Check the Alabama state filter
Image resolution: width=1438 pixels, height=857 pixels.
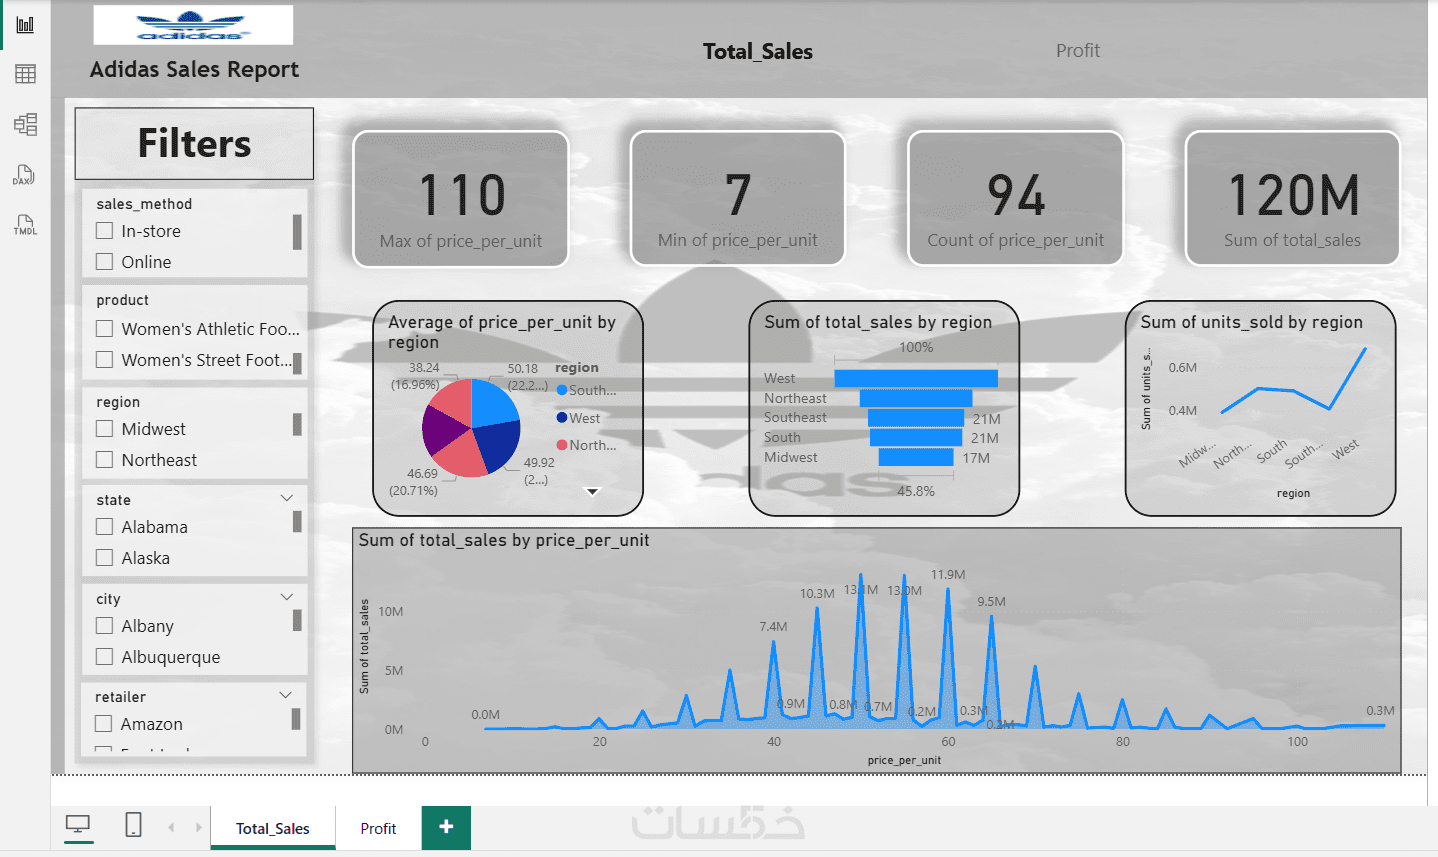click(x=104, y=527)
